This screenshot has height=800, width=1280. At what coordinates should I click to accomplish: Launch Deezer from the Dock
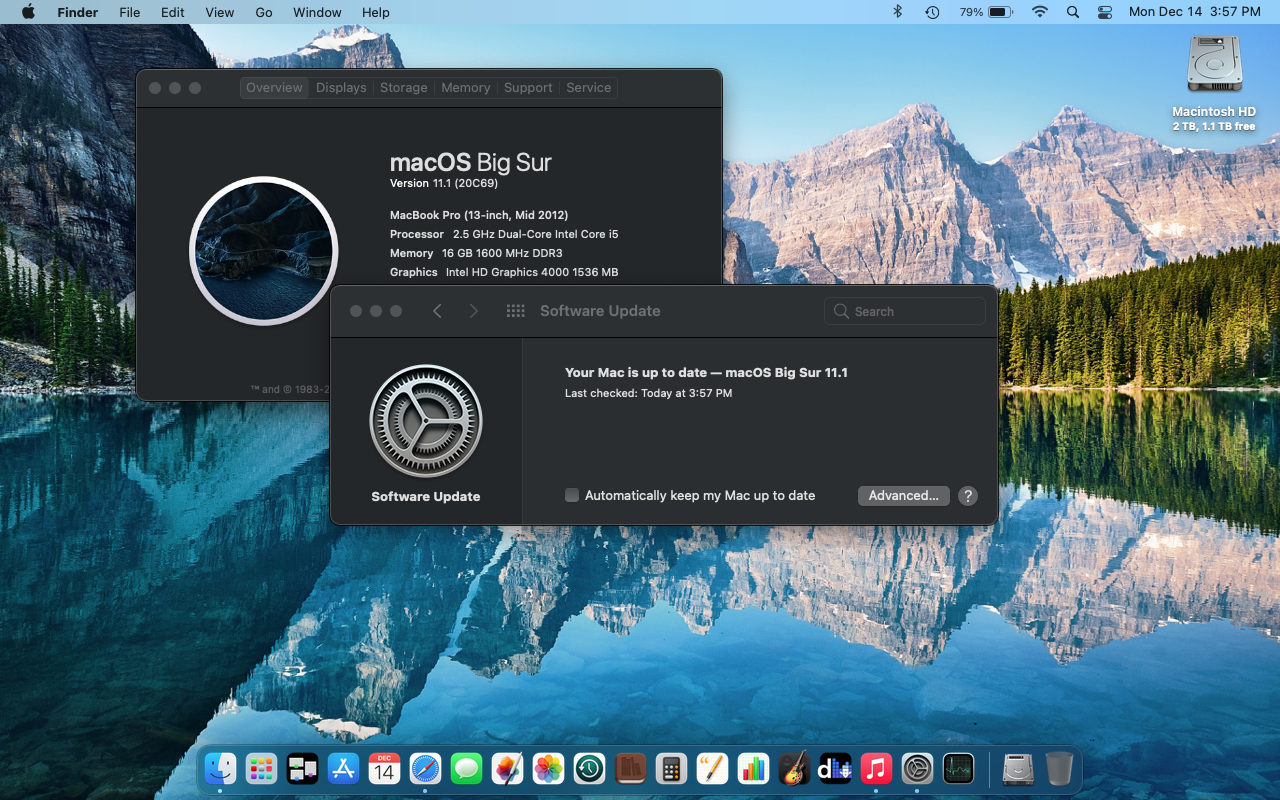[835, 768]
